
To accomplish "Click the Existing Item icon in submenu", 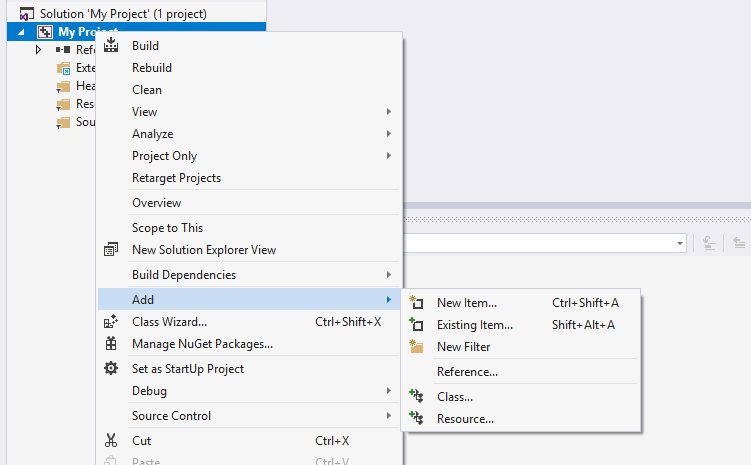I will click(417, 325).
